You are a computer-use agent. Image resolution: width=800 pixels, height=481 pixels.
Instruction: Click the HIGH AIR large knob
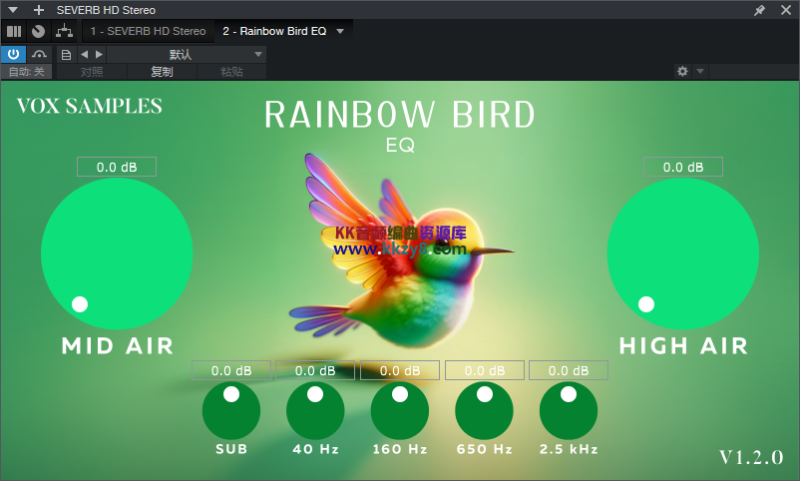(x=683, y=254)
